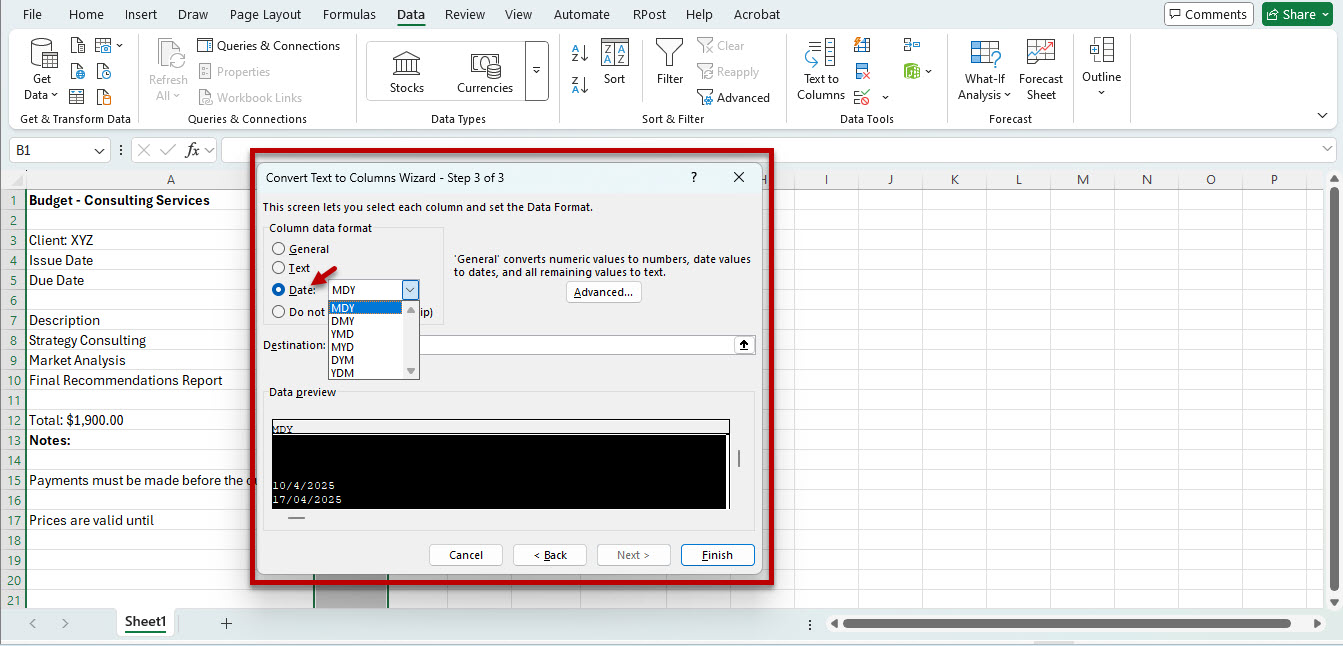Select the Date radio button
1343x646 pixels.
click(x=279, y=290)
